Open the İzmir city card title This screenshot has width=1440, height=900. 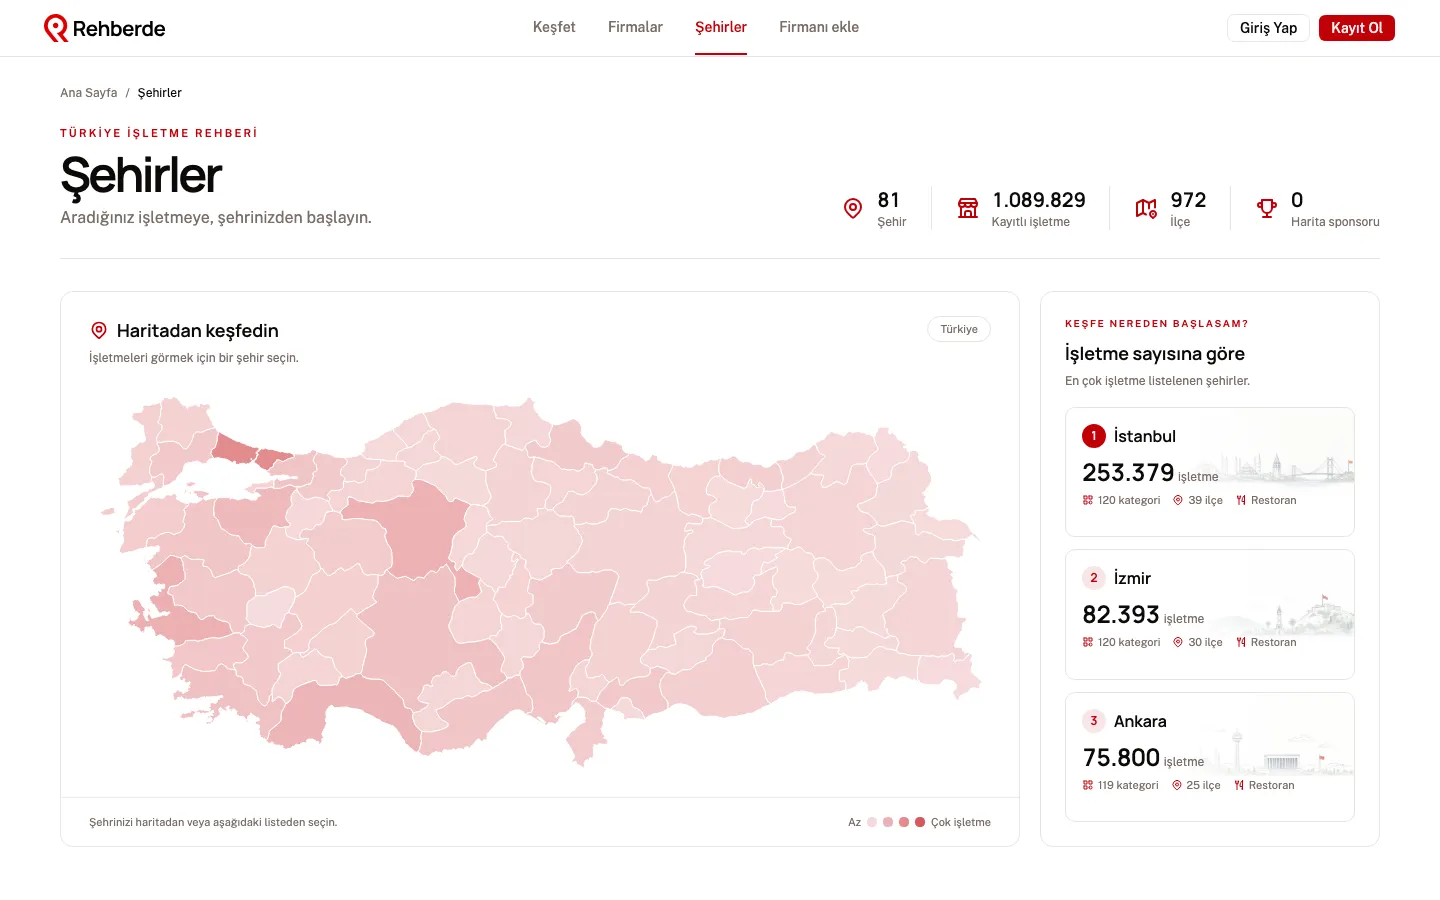[1132, 578]
